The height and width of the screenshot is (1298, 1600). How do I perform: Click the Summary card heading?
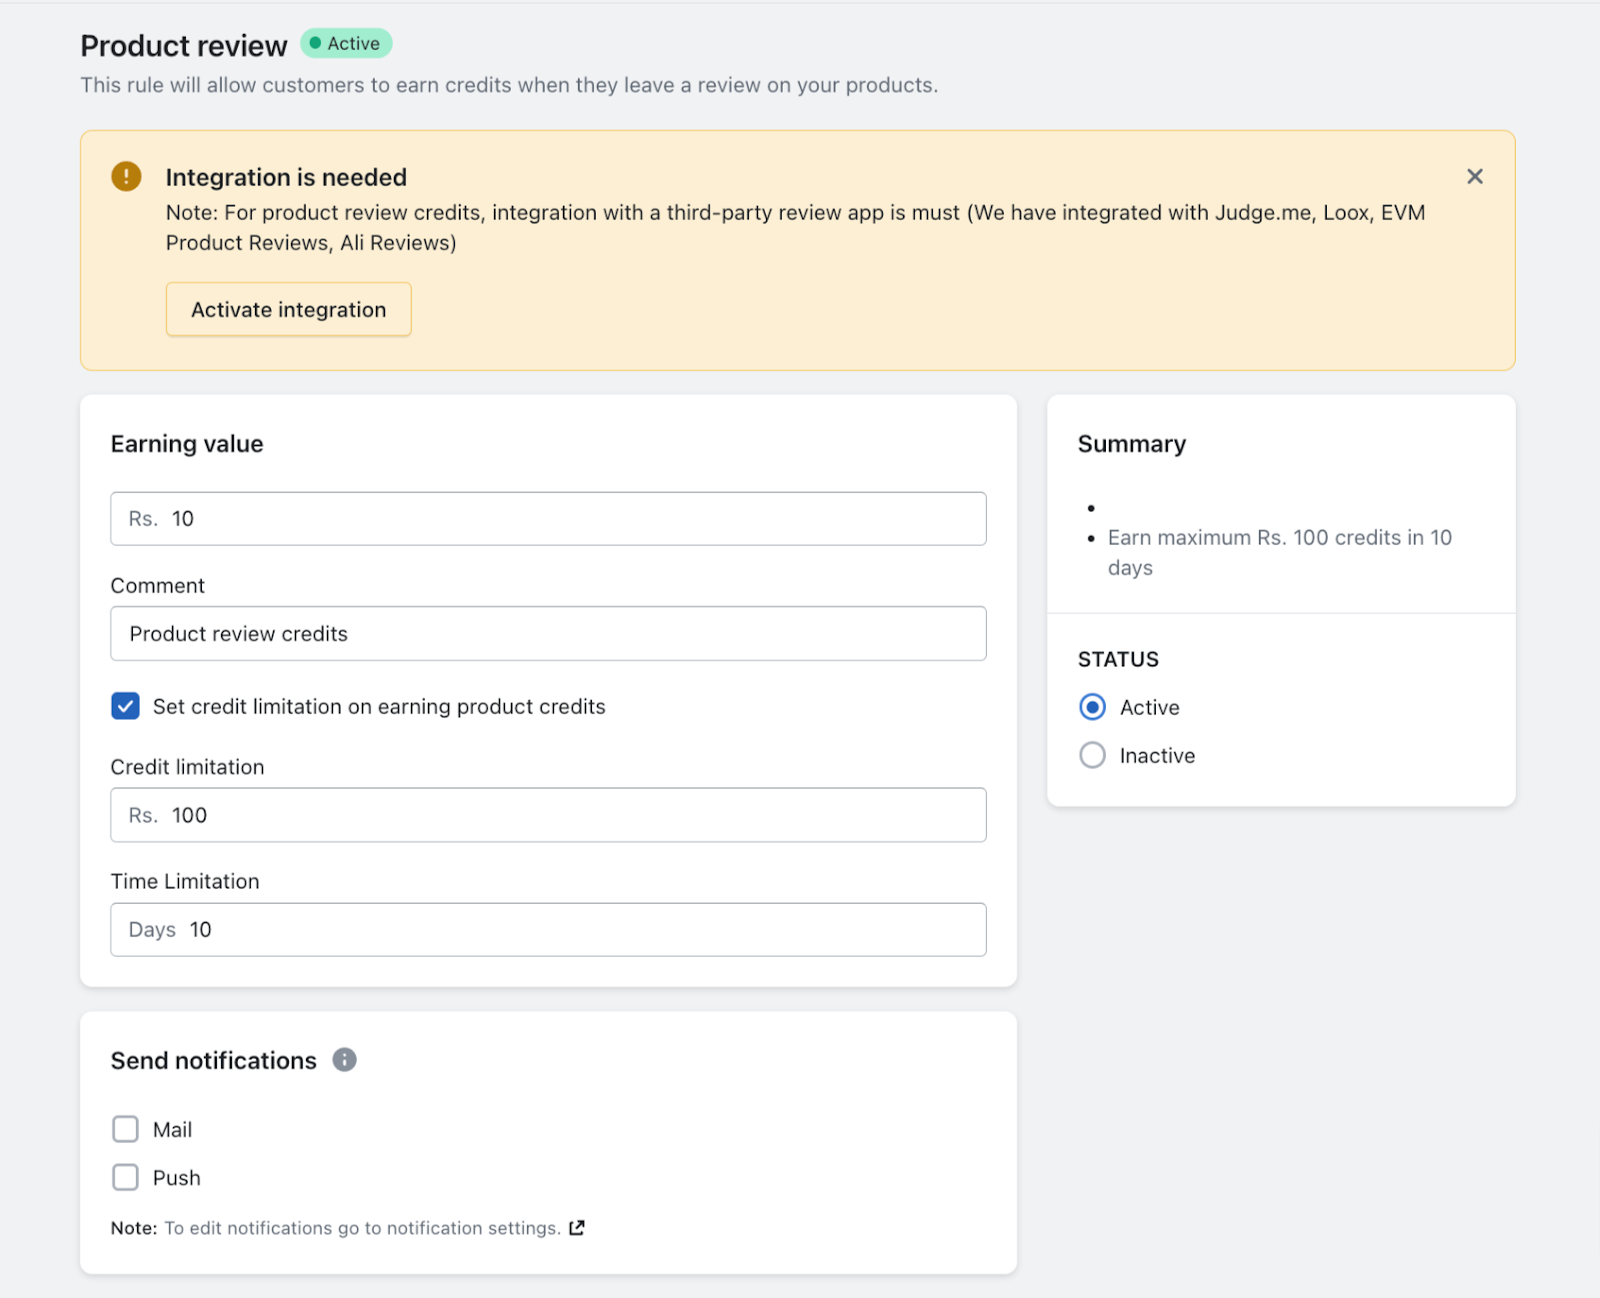click(1131, 444)
